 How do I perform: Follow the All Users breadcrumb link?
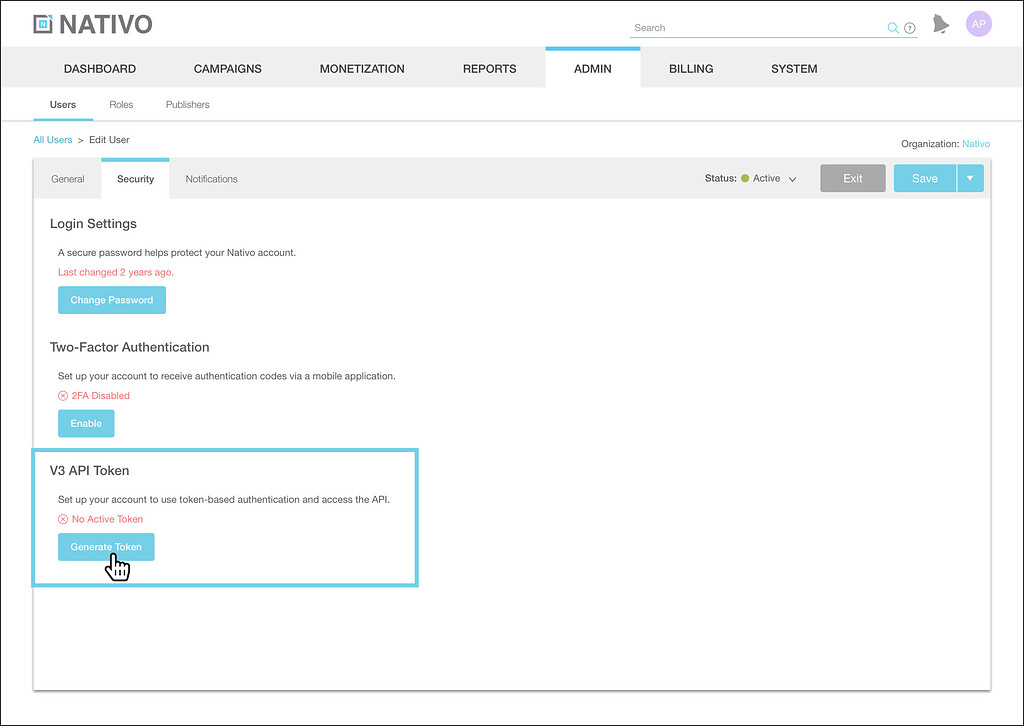tap(53, 140)
